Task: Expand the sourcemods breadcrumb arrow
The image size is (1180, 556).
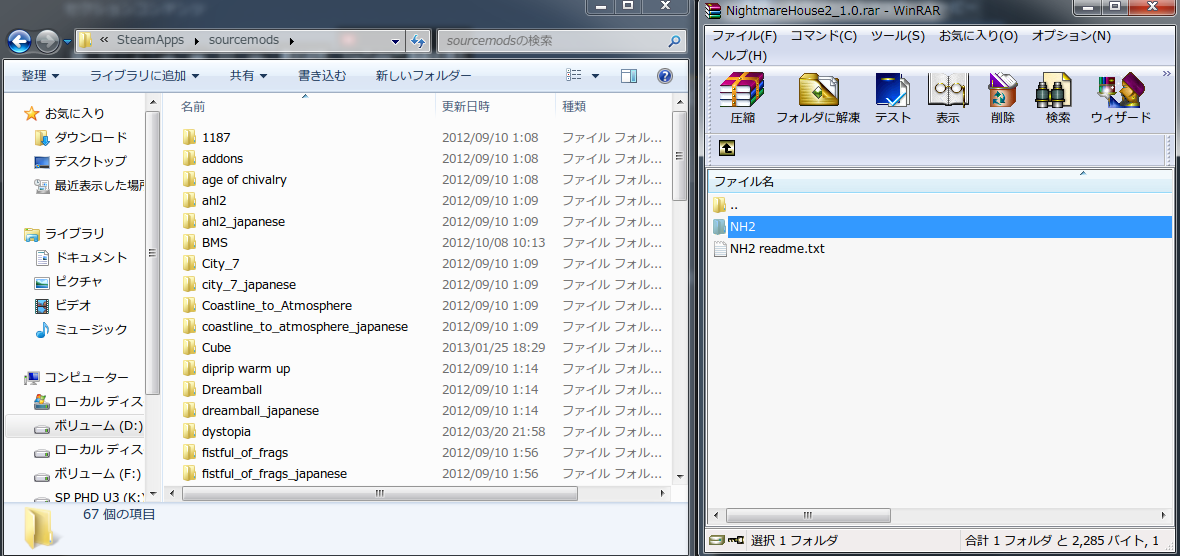Action: pyautogui.click(x=291, y=41)
